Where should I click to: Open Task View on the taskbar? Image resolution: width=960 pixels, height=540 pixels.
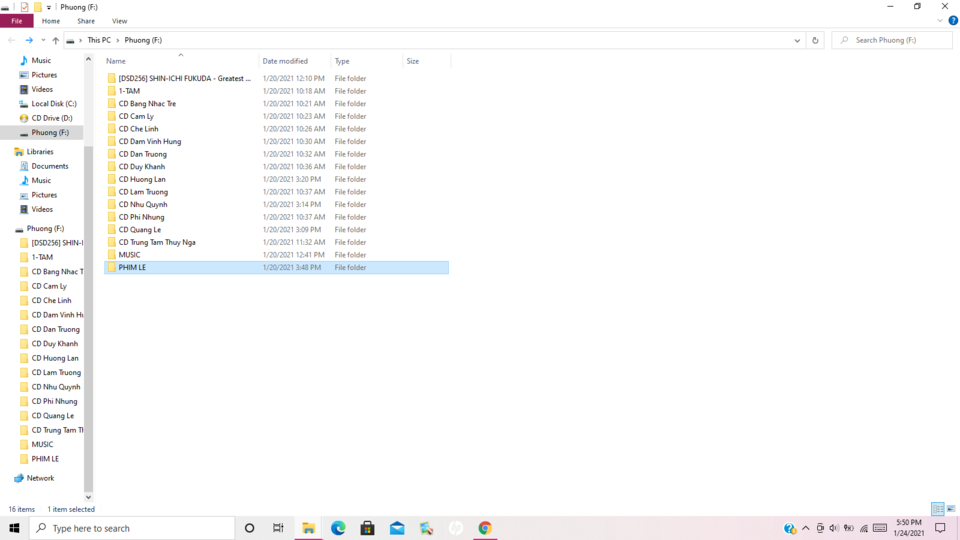pos(278,528)
